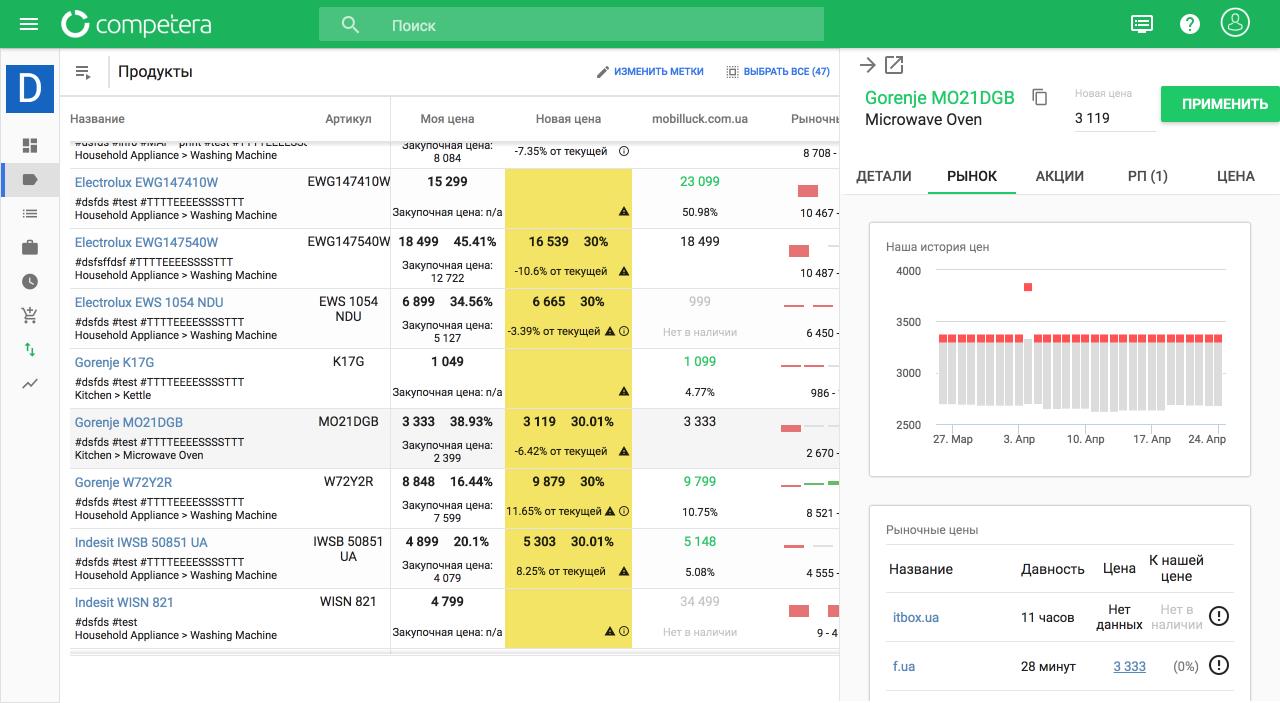Open the green up-down arrows sidebar icon

tap(30, 350)
